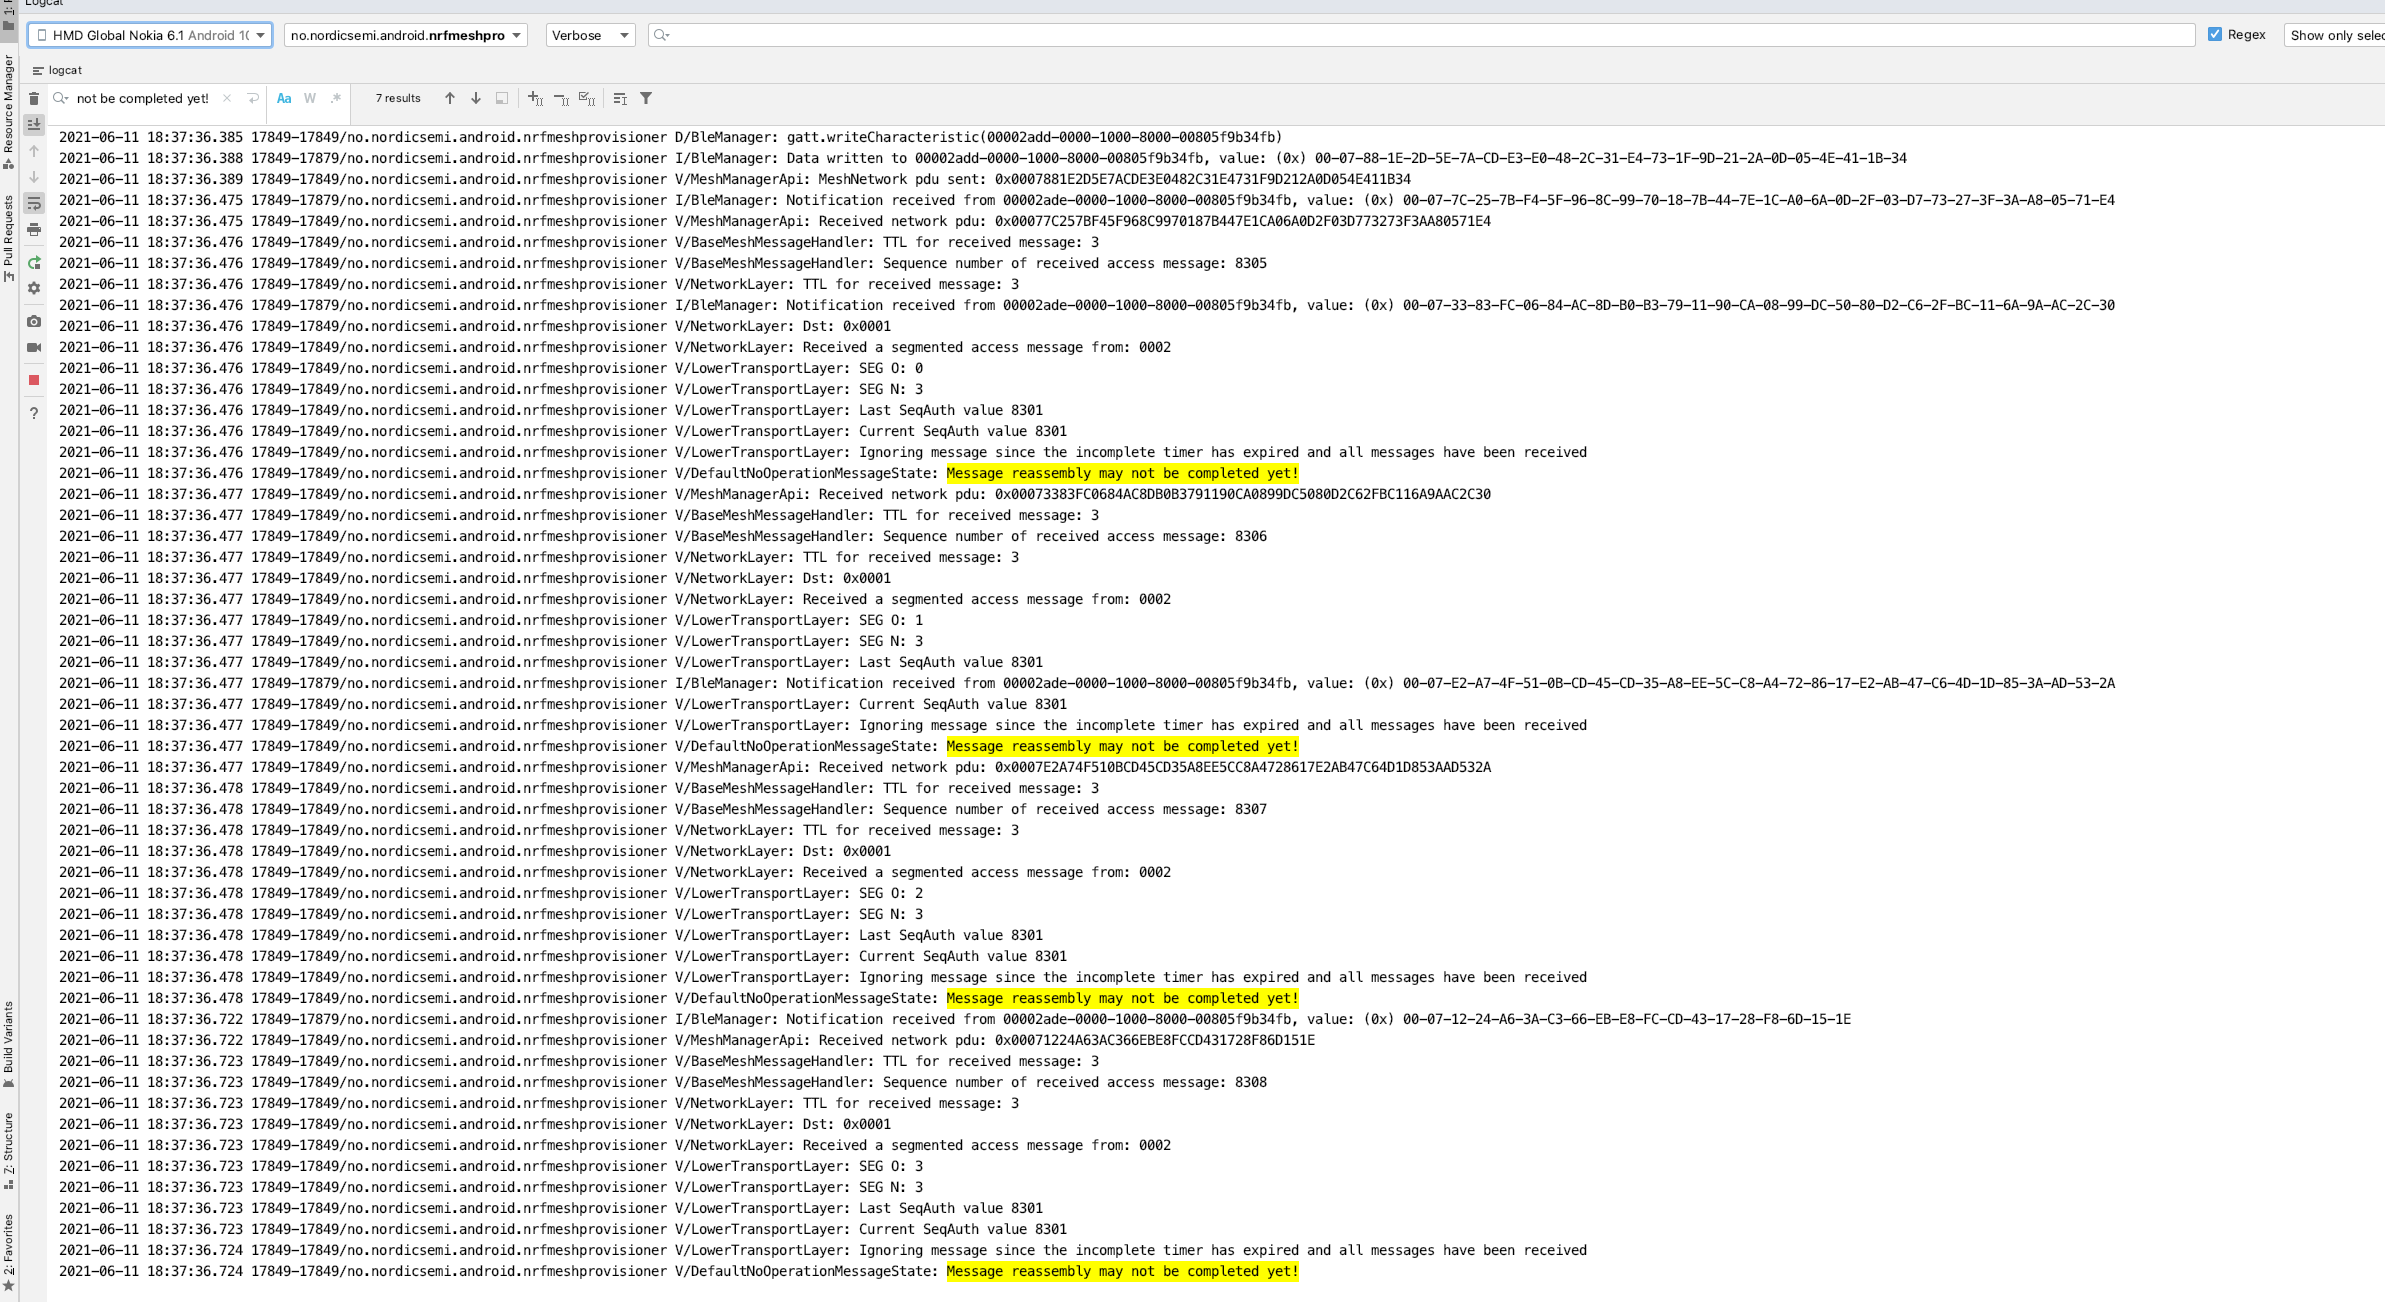Toggle regex mode in find bar
This screenshot has height=1302, width=2385.
pyautogui.click(x=336, y=98)
